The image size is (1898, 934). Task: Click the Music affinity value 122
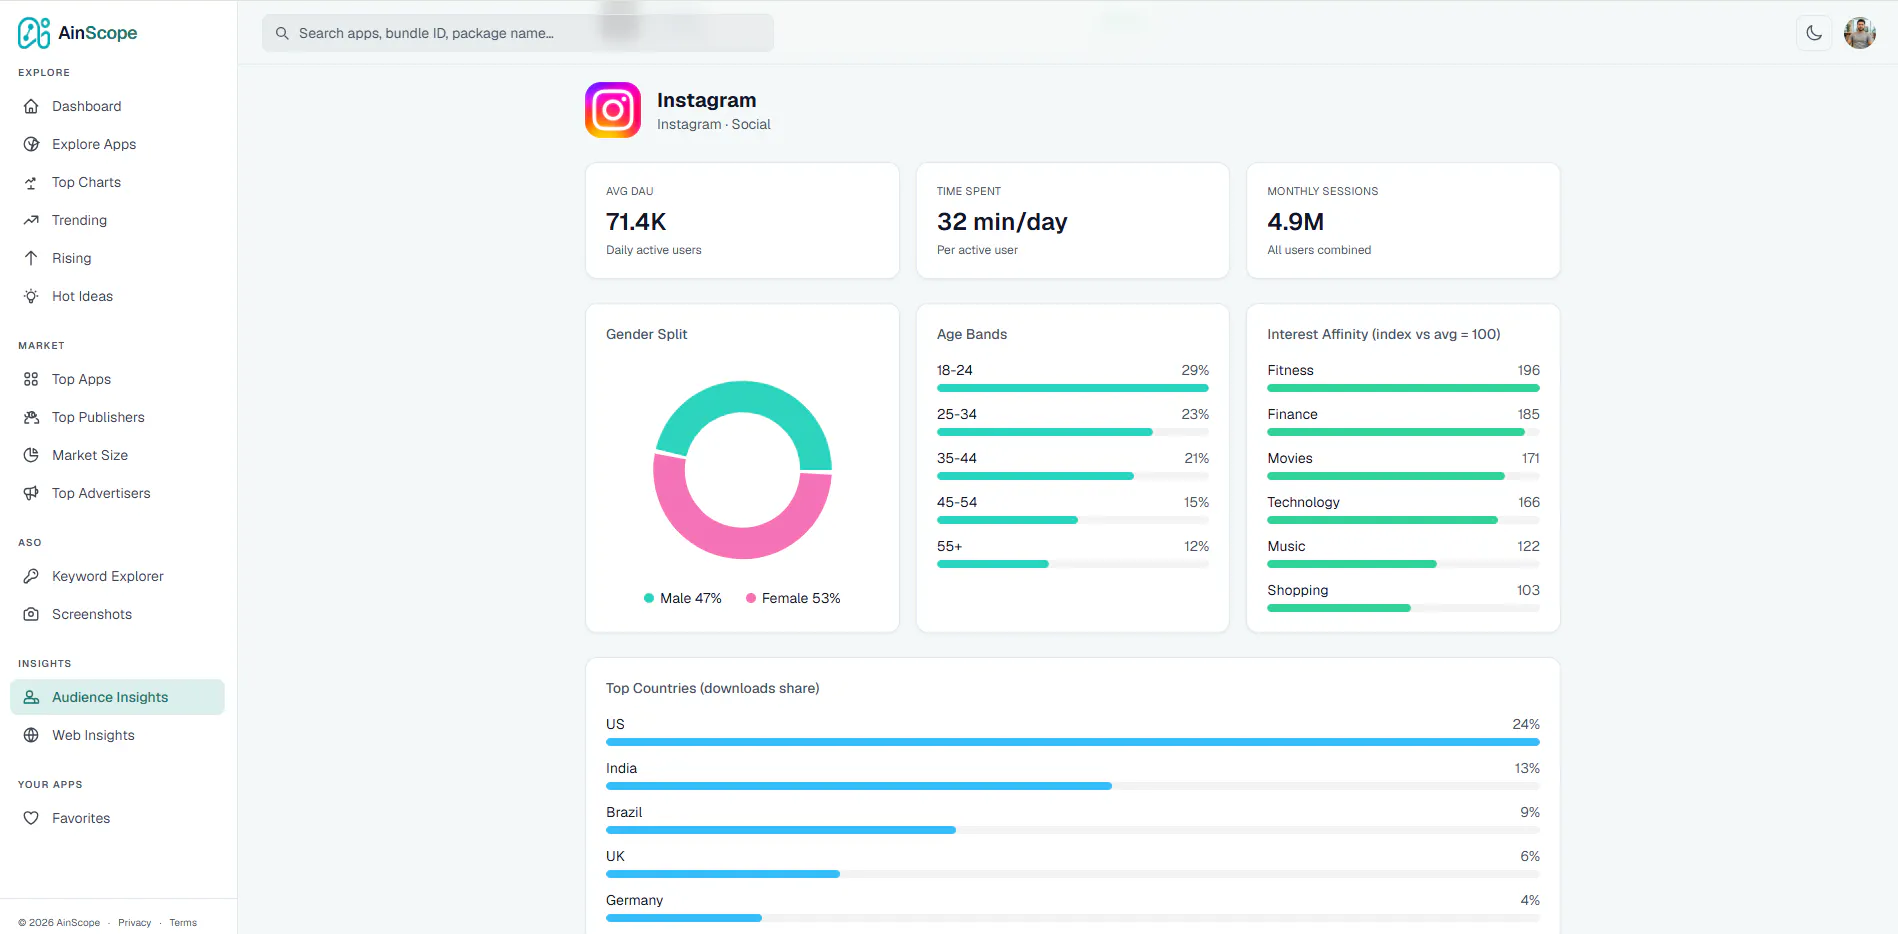pyautogui.click(x=1528, y=546)
